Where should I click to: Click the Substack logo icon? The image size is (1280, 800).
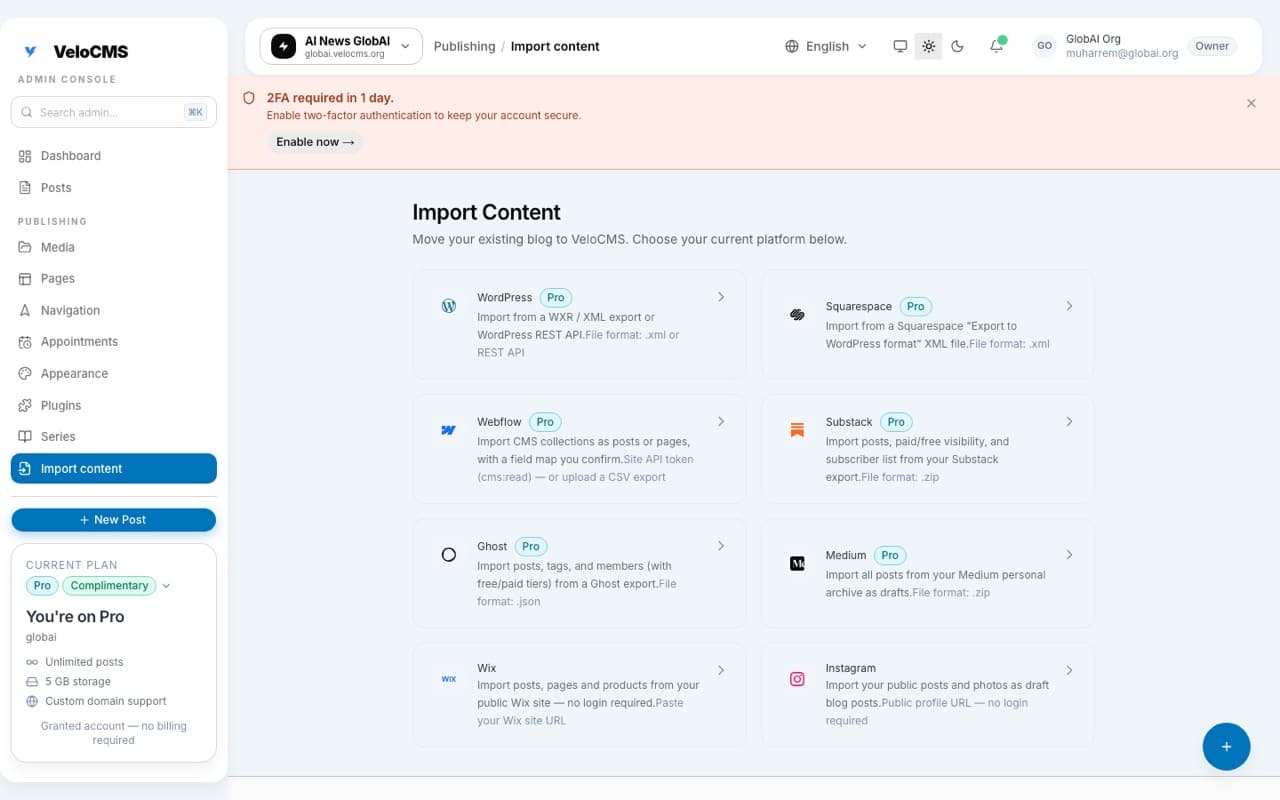coord(797,430)
